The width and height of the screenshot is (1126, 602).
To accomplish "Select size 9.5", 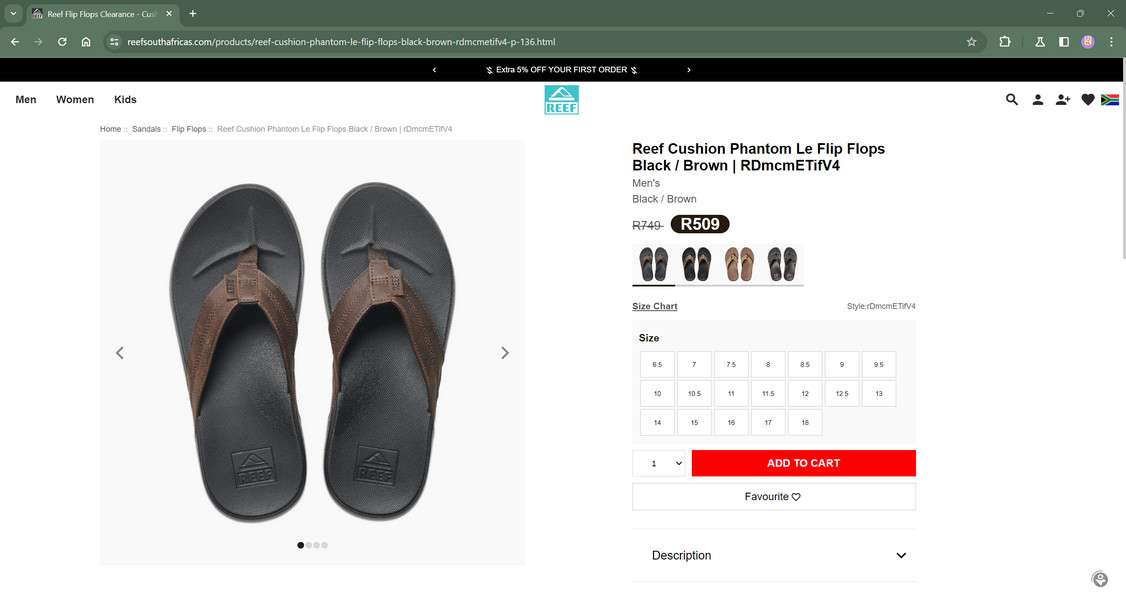I will click(x=879, y=365).
